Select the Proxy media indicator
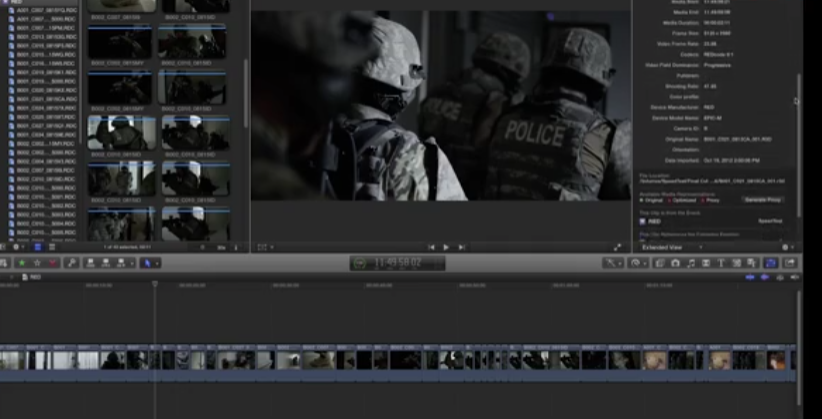Screen dimensions: 822x419 [x=710, y=200]
